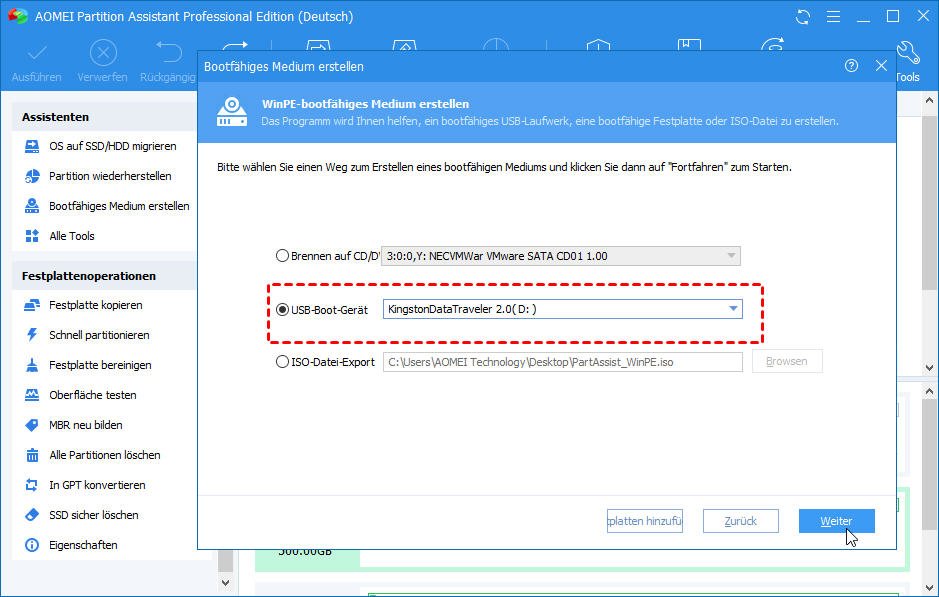Click the SSD sicher löschen eraser icon
This screenshot has height=597, width=939.
(32, 515)
